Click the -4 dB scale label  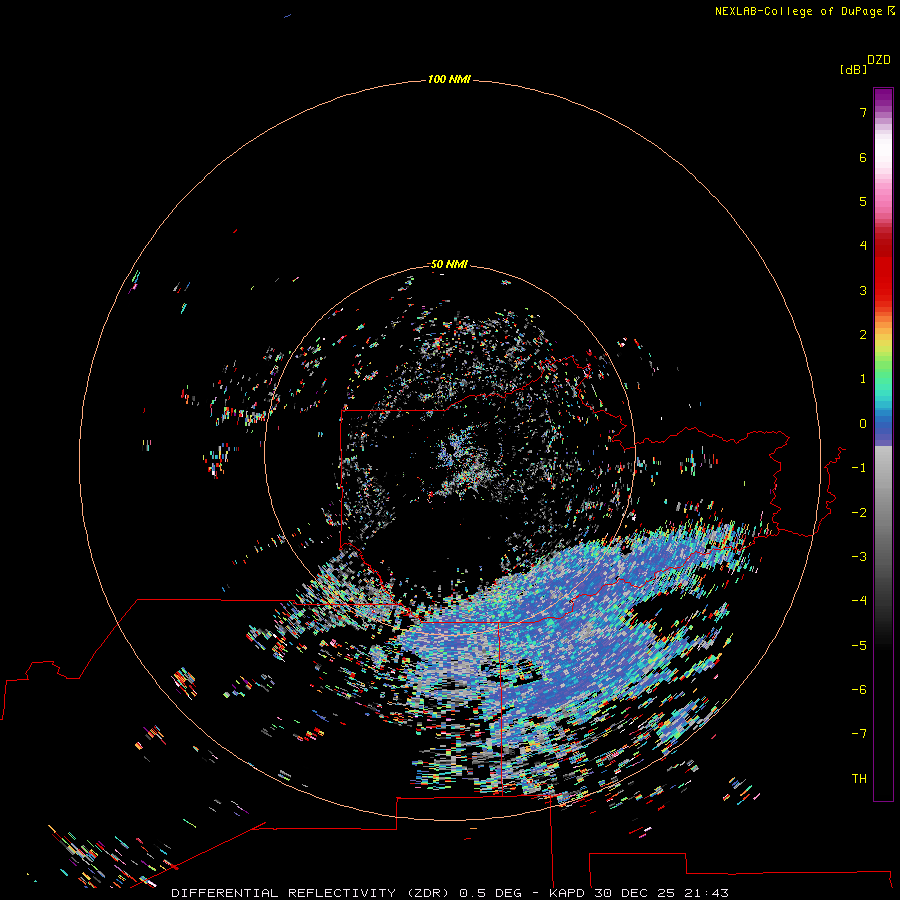tap(859, 600)
